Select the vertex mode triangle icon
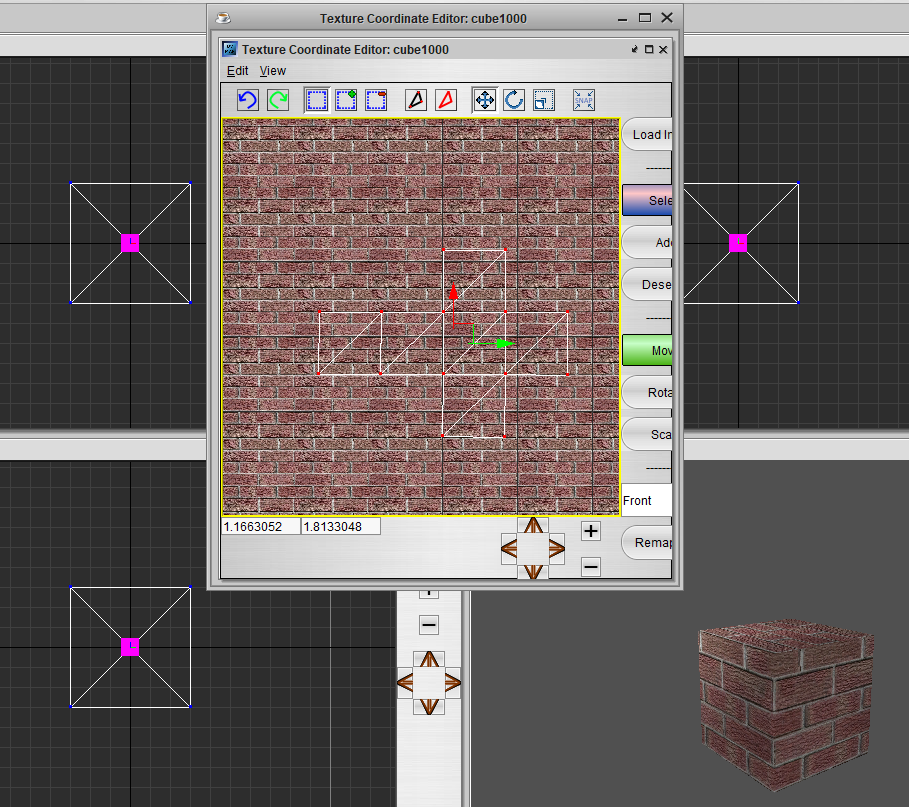909x807 pixels. (416, 100)
